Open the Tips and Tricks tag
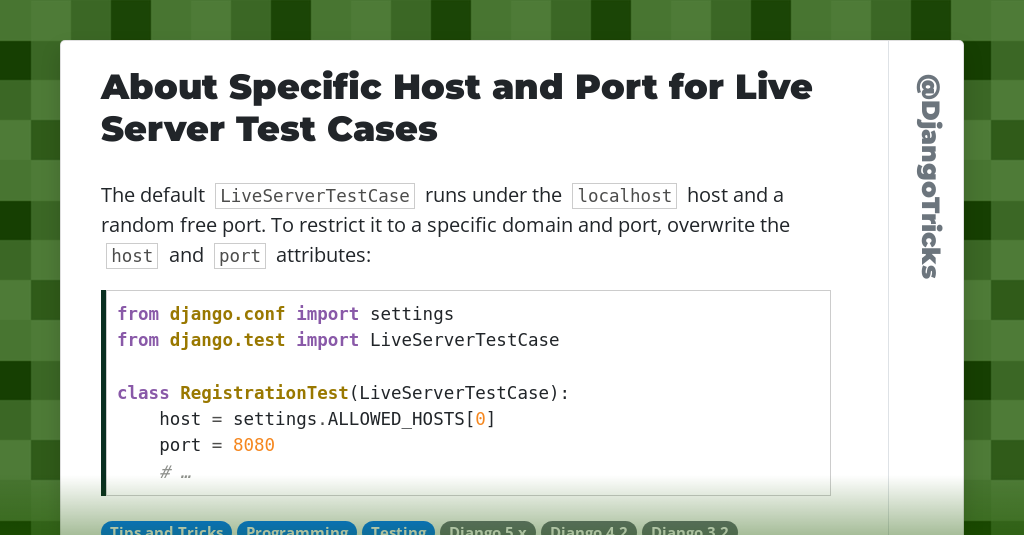This screenshot has height=535, width=1024. click(166, 529)
